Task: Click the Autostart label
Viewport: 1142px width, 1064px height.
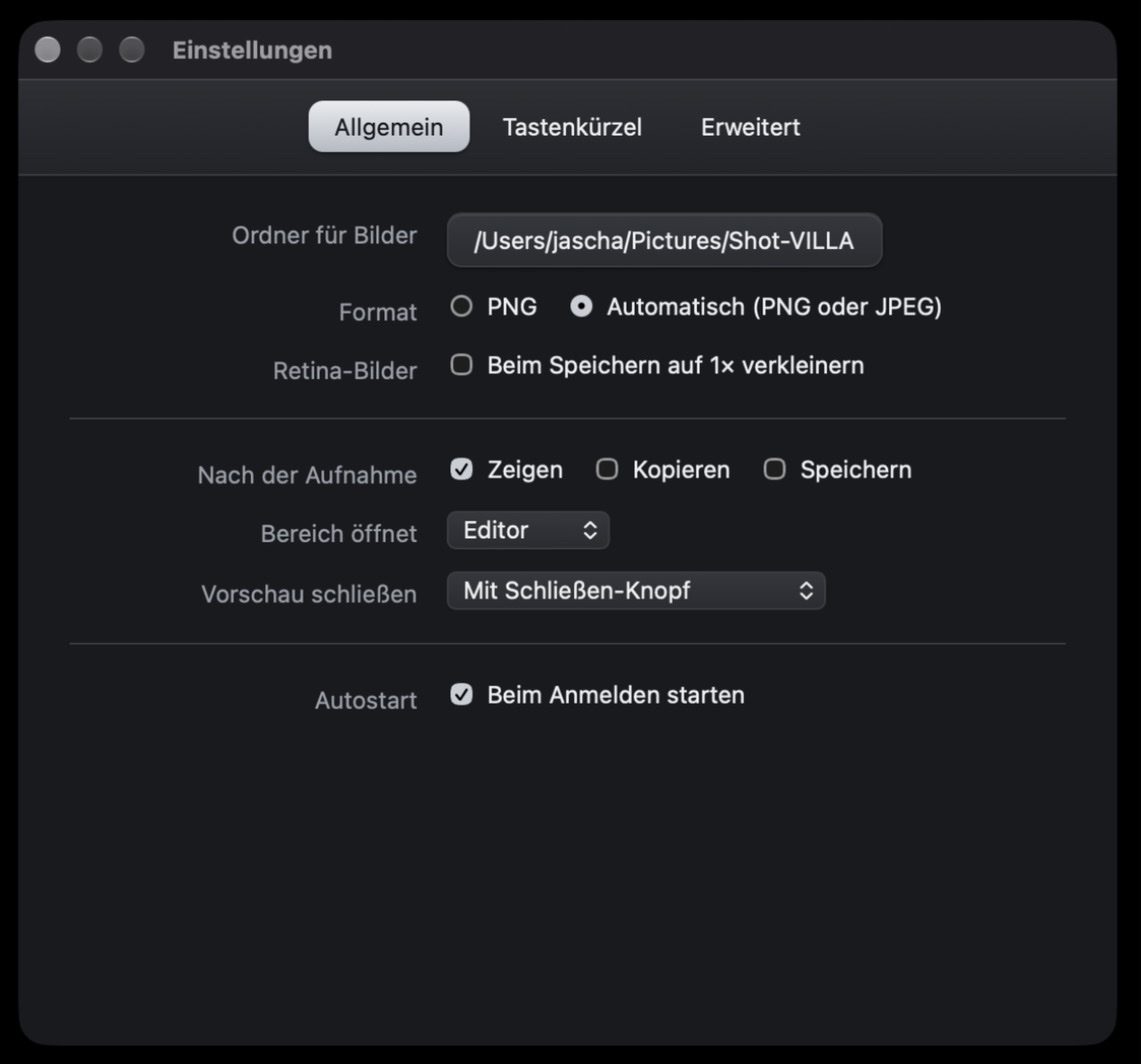Action: coord(366,701)
